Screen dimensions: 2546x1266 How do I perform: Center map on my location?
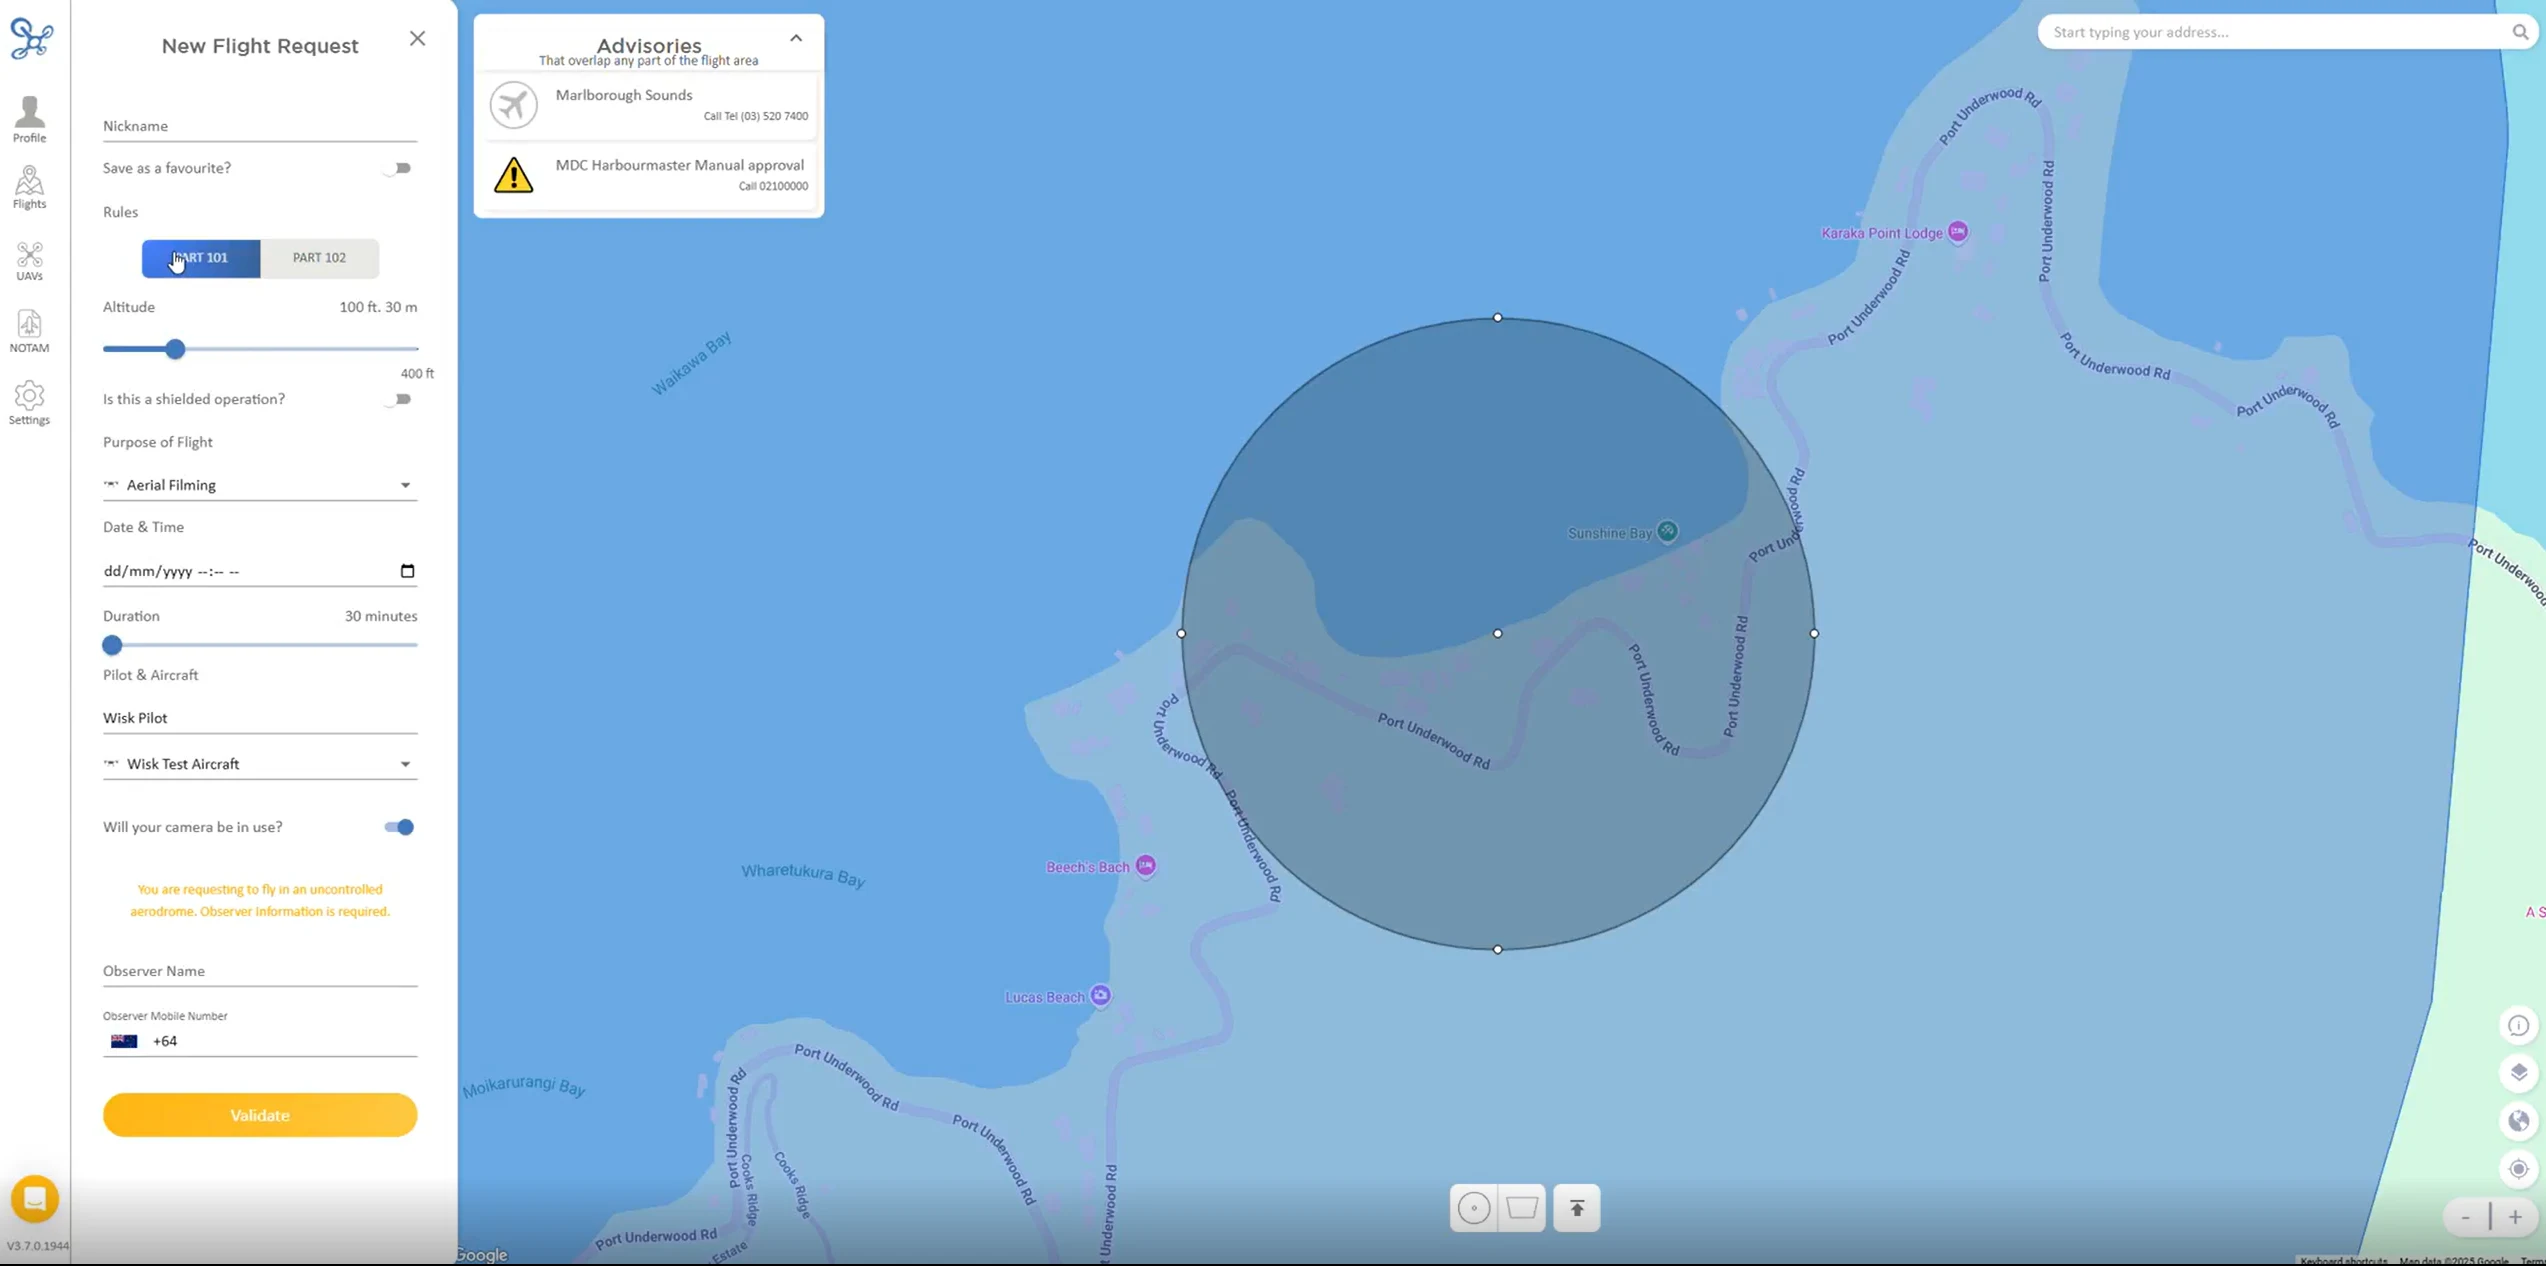(2518, 1168)
